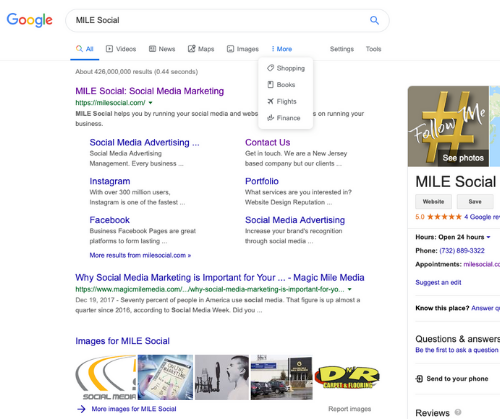Open the 4 Google reviews link

pyautogui.click(x=482, y=217)
